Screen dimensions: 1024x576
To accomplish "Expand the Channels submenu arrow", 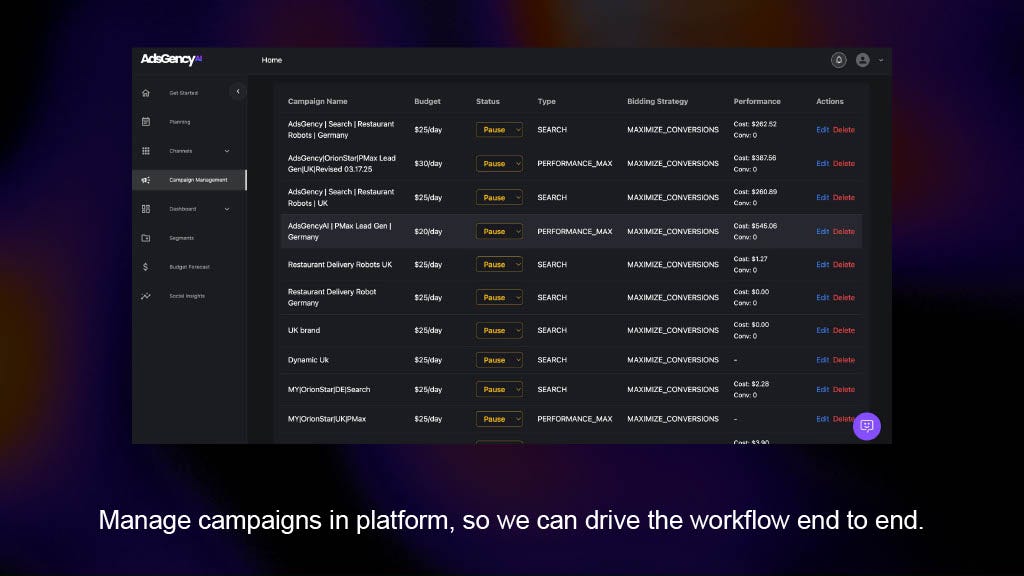I will point(226,151).
